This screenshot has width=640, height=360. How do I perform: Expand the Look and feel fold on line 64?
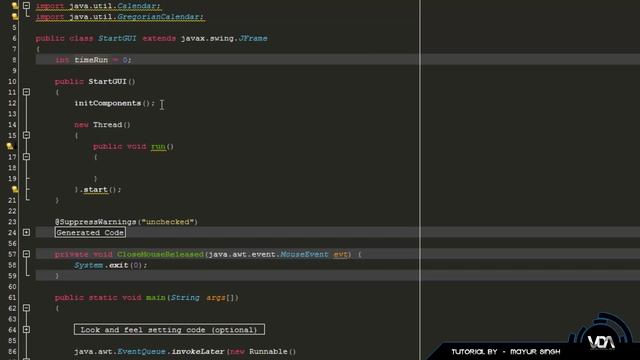click(26, 329)
